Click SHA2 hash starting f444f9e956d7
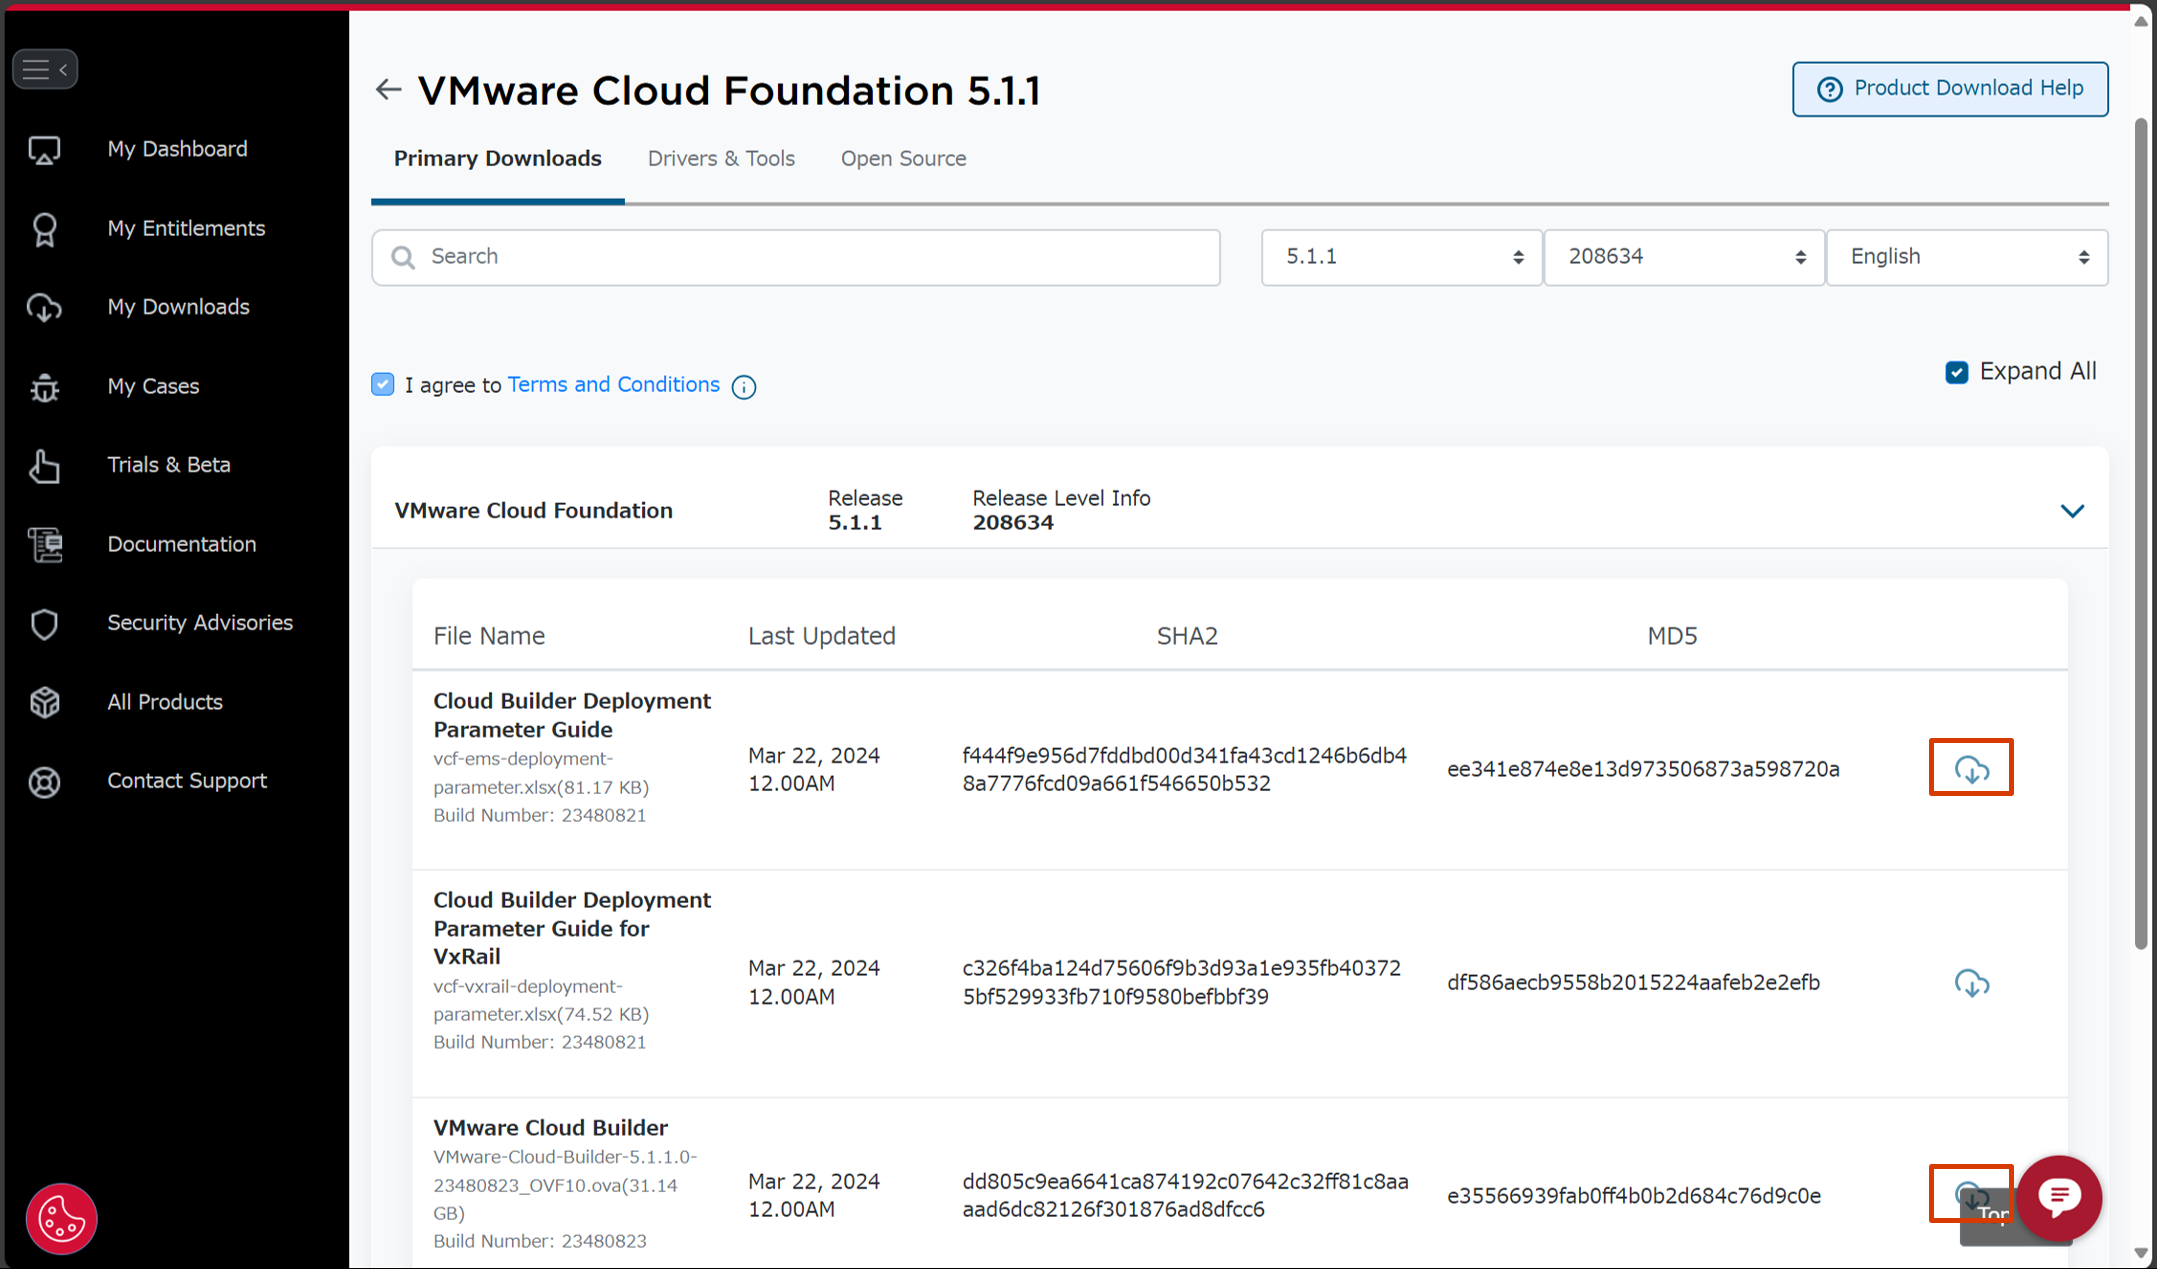Screen dimensions: 2157x1269 click(1184, 770)
